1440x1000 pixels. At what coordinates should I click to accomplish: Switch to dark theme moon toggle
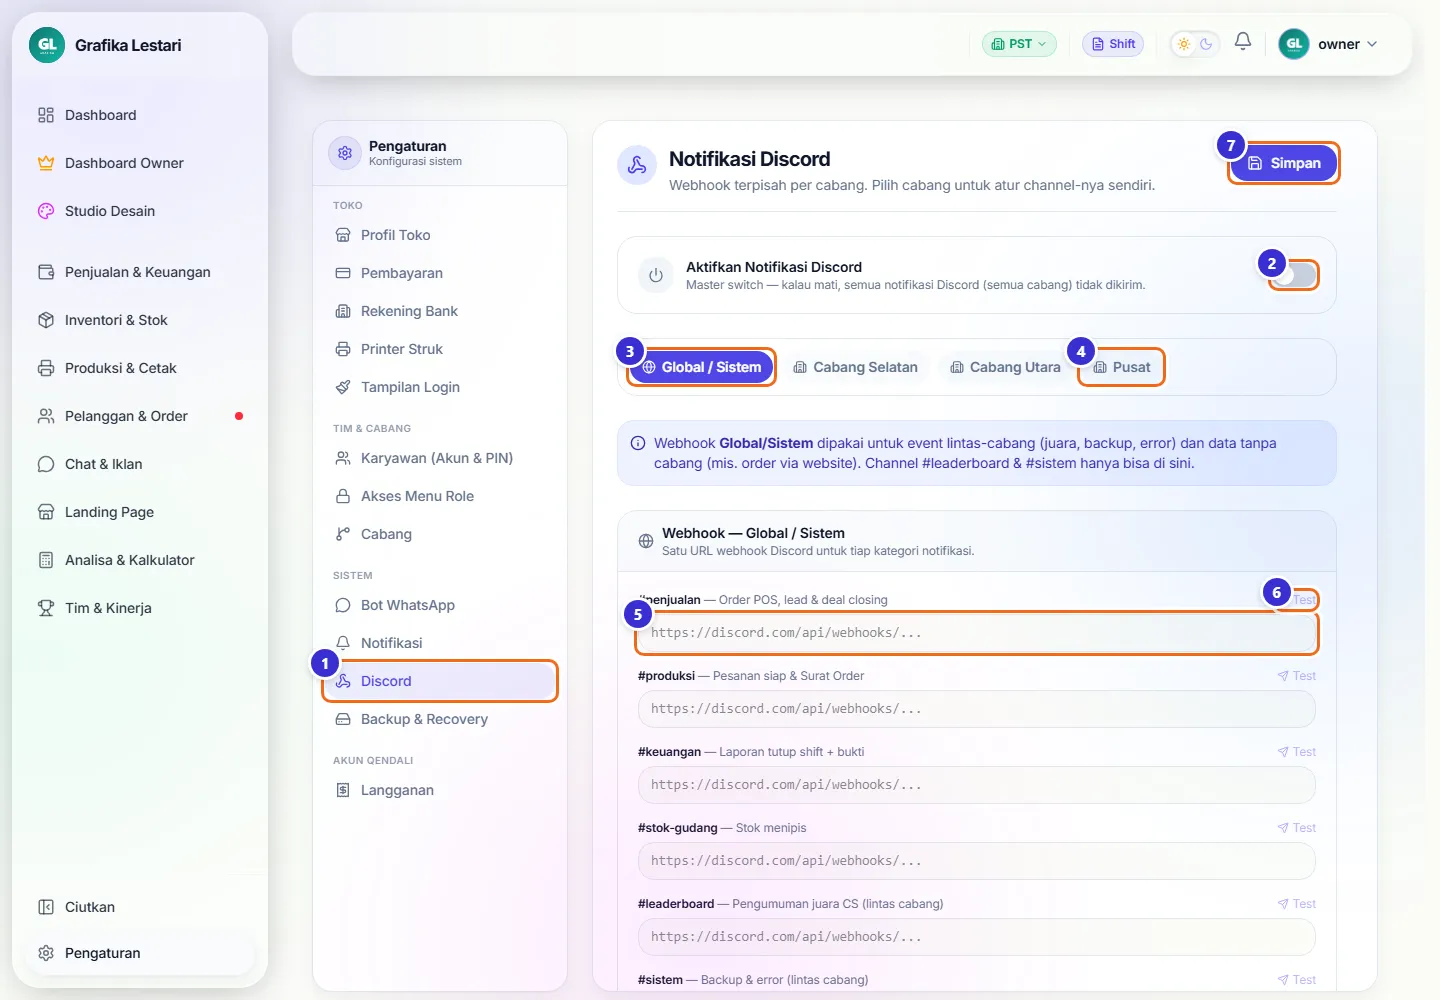click(x=1206, y=44)
